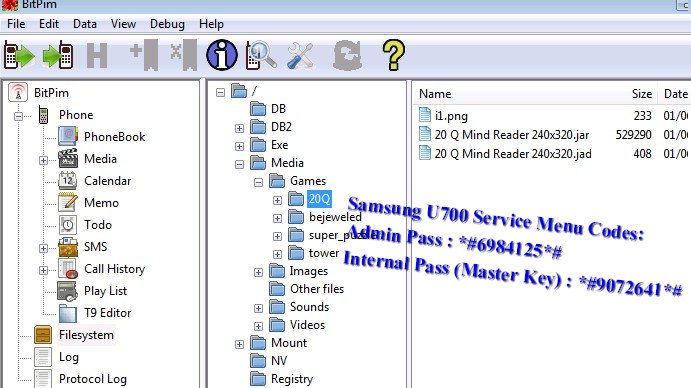Screen dimensions: 691x388
Task: Select the DB folder
Action: [279, 109]
